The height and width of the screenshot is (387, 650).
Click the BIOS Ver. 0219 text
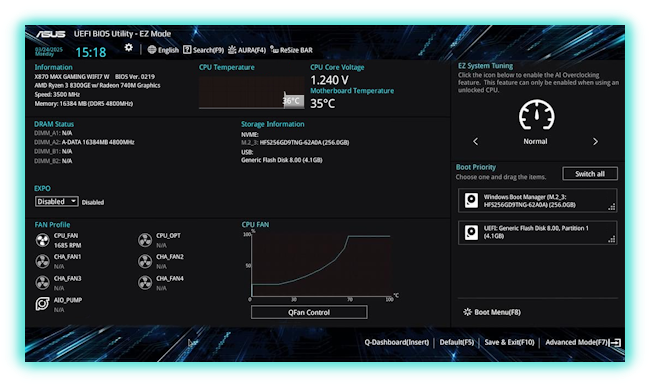click(135, 77)
